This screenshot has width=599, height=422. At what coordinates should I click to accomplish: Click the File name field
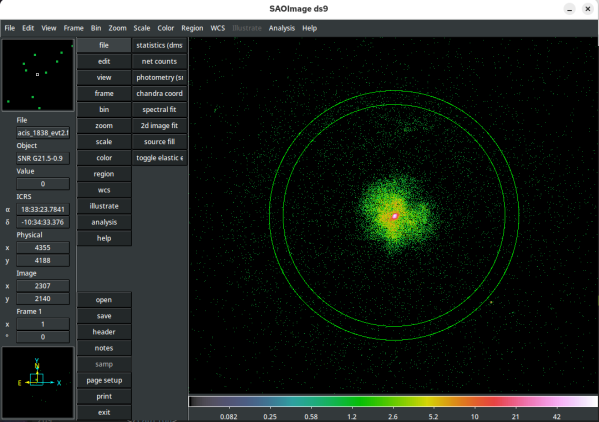pos(43,133)
